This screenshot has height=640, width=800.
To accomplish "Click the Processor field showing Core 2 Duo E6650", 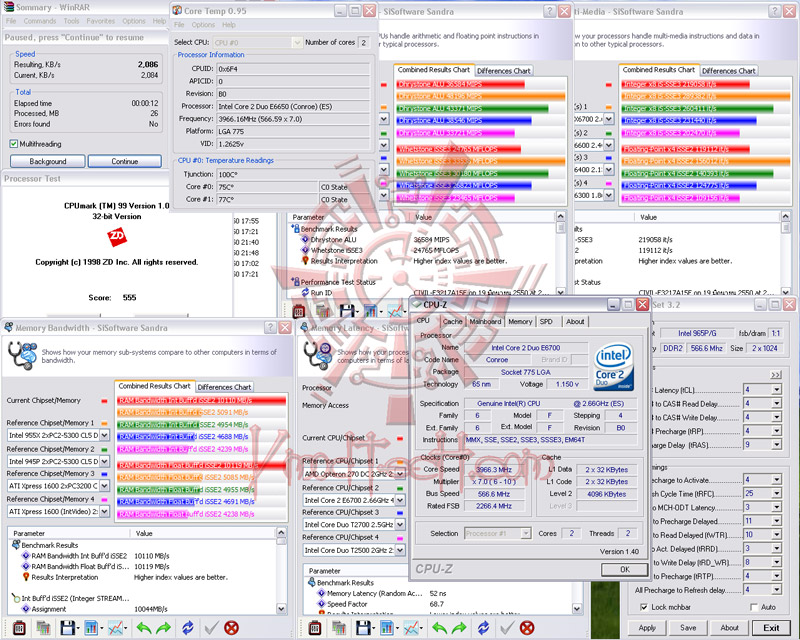I will coord(293,106).
